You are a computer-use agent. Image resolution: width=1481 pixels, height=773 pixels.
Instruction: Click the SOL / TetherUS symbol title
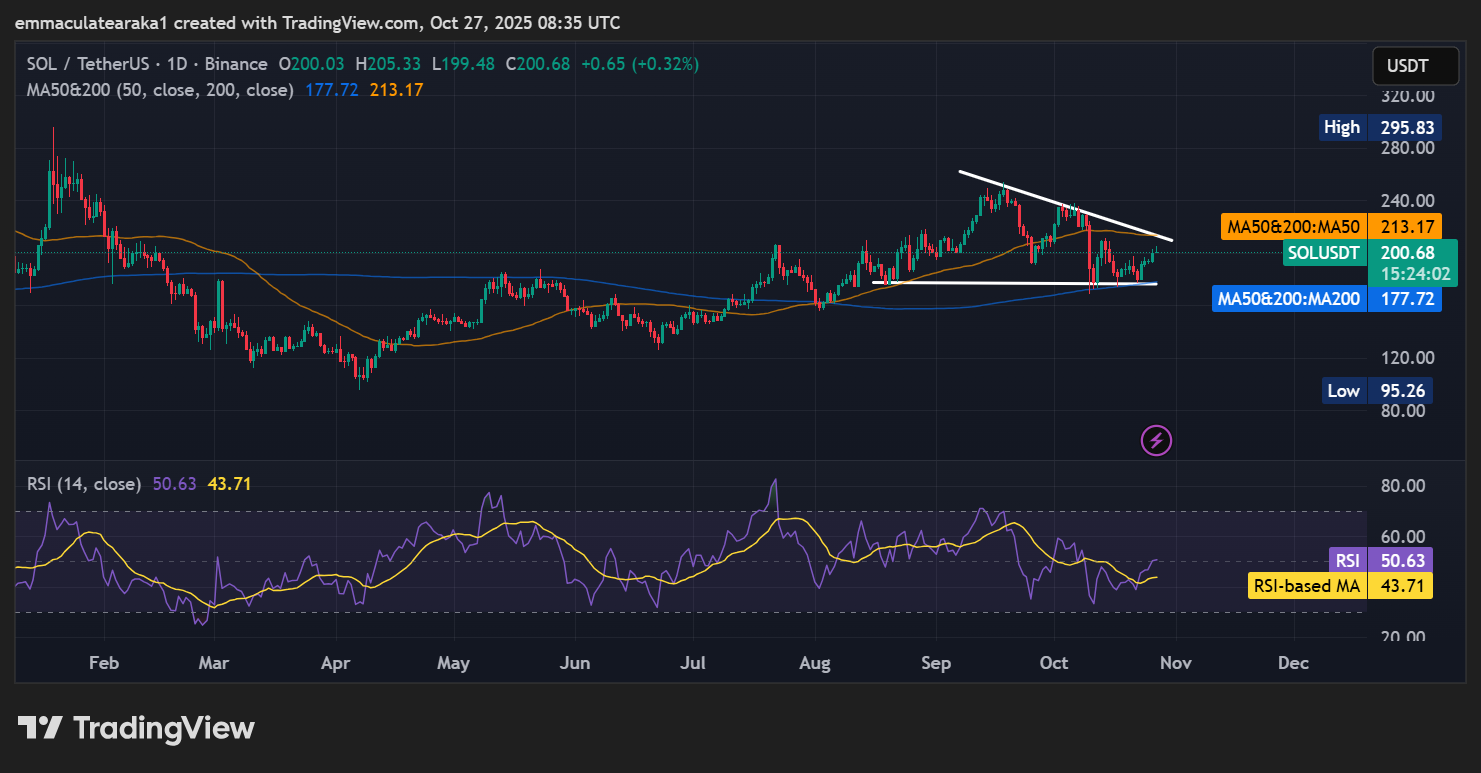pyautogui.click(x=92, y=64)
